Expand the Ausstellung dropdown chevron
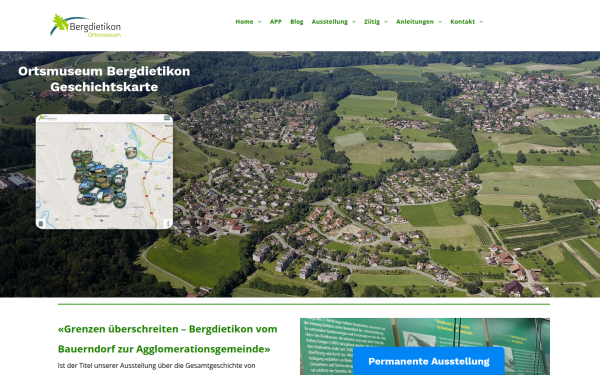Image resolution: width=600 pixels, height=375 pixels. coord(354,22)
